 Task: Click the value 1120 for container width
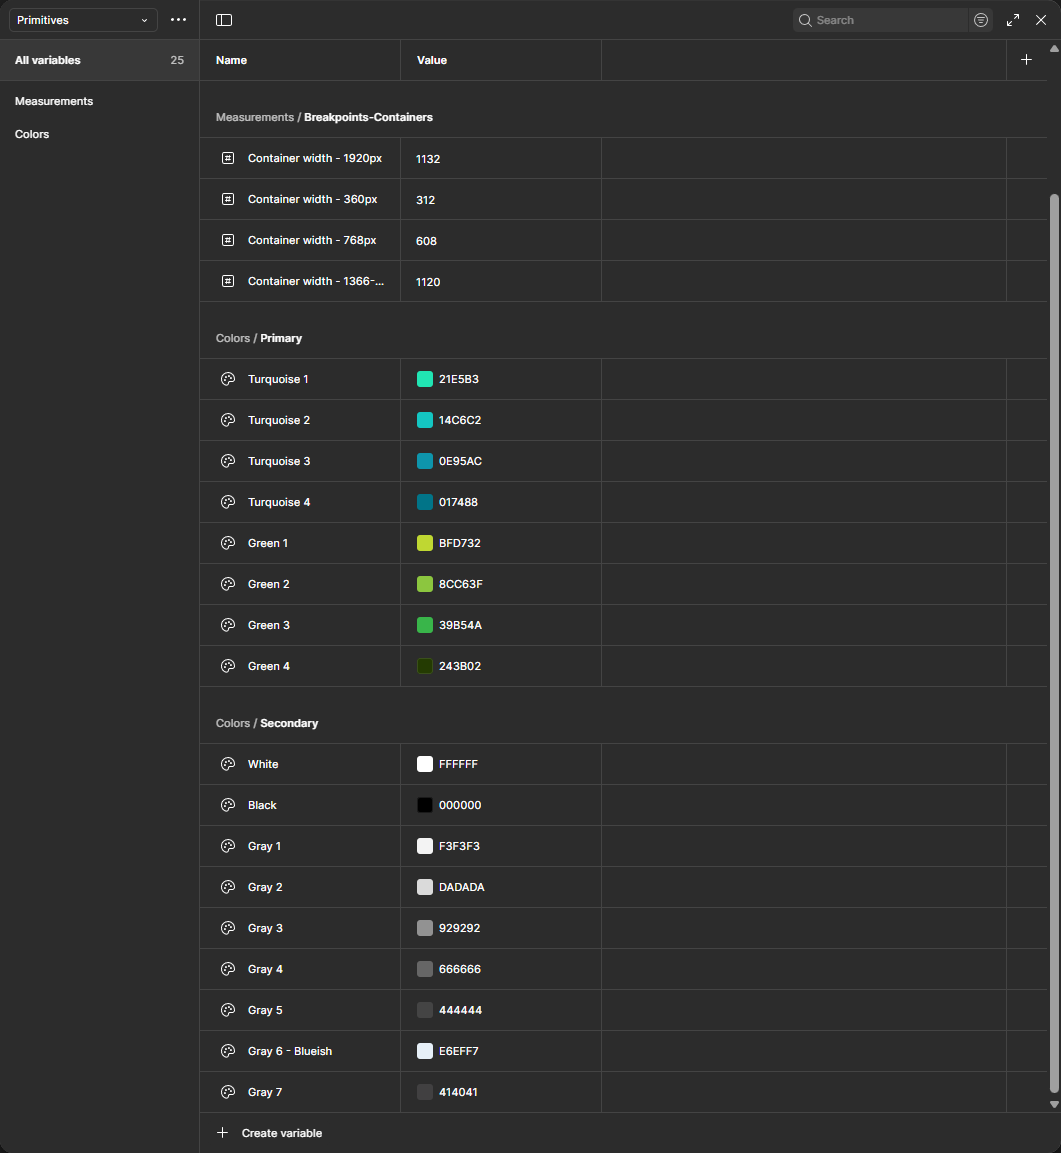[428, 282]
